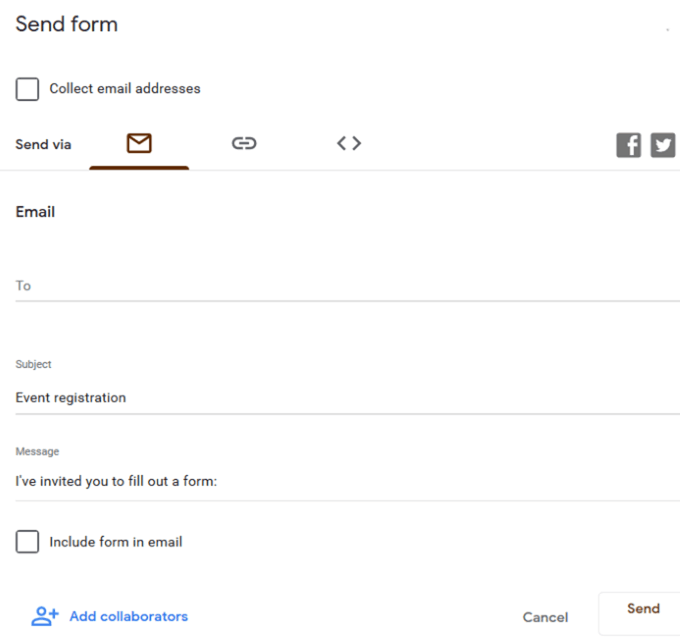Select the email envelope send option
Viewport: 680px width, 643px height.
[139, 144]
